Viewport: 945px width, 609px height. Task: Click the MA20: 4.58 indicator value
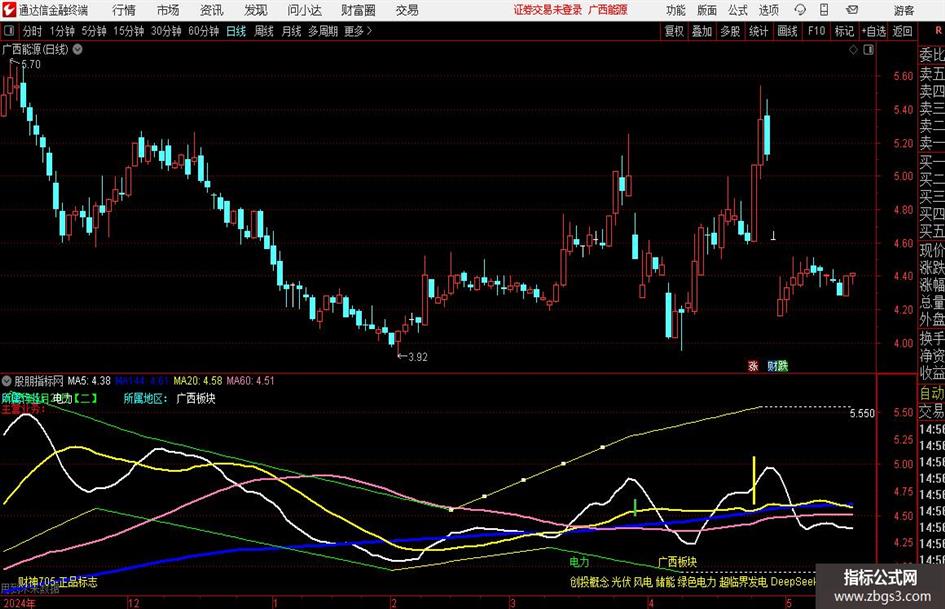click(198, 380)
